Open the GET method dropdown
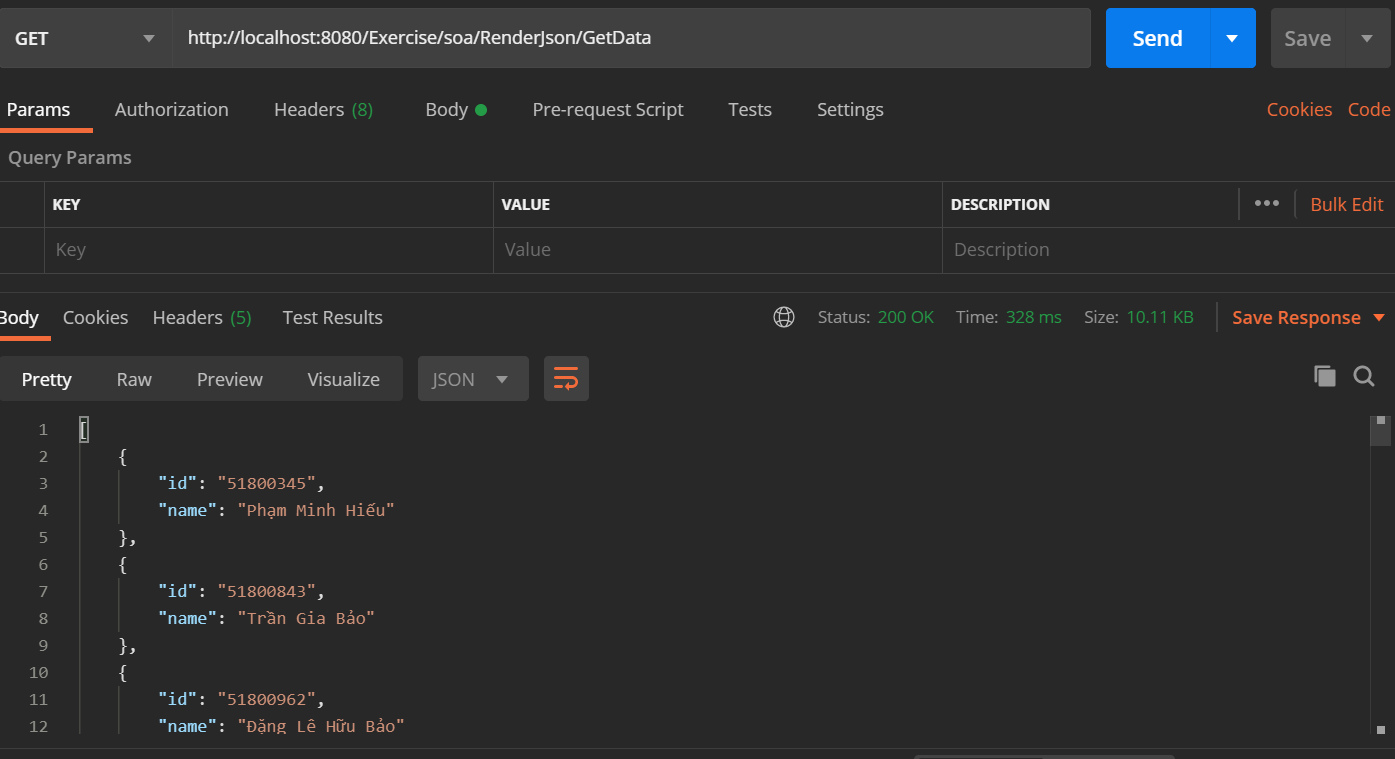1395x759 pixels. (85, 38)
